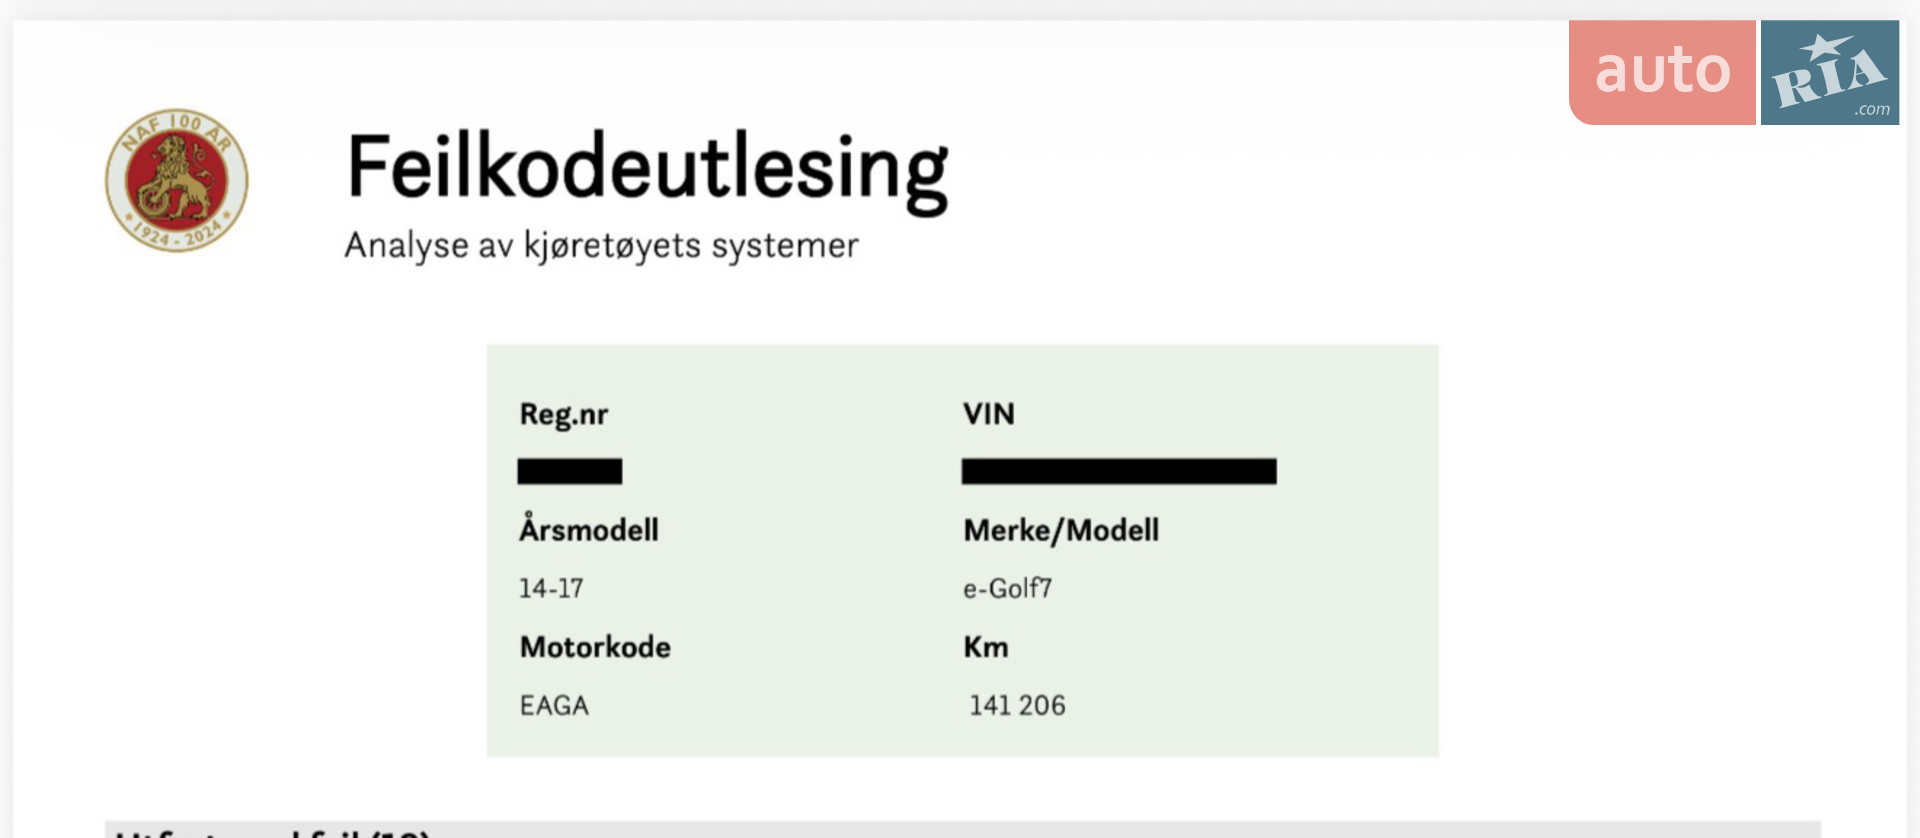Viewport: 1920px width, 838px height.
Task: Click the Km label
Action: pos(986,647)
